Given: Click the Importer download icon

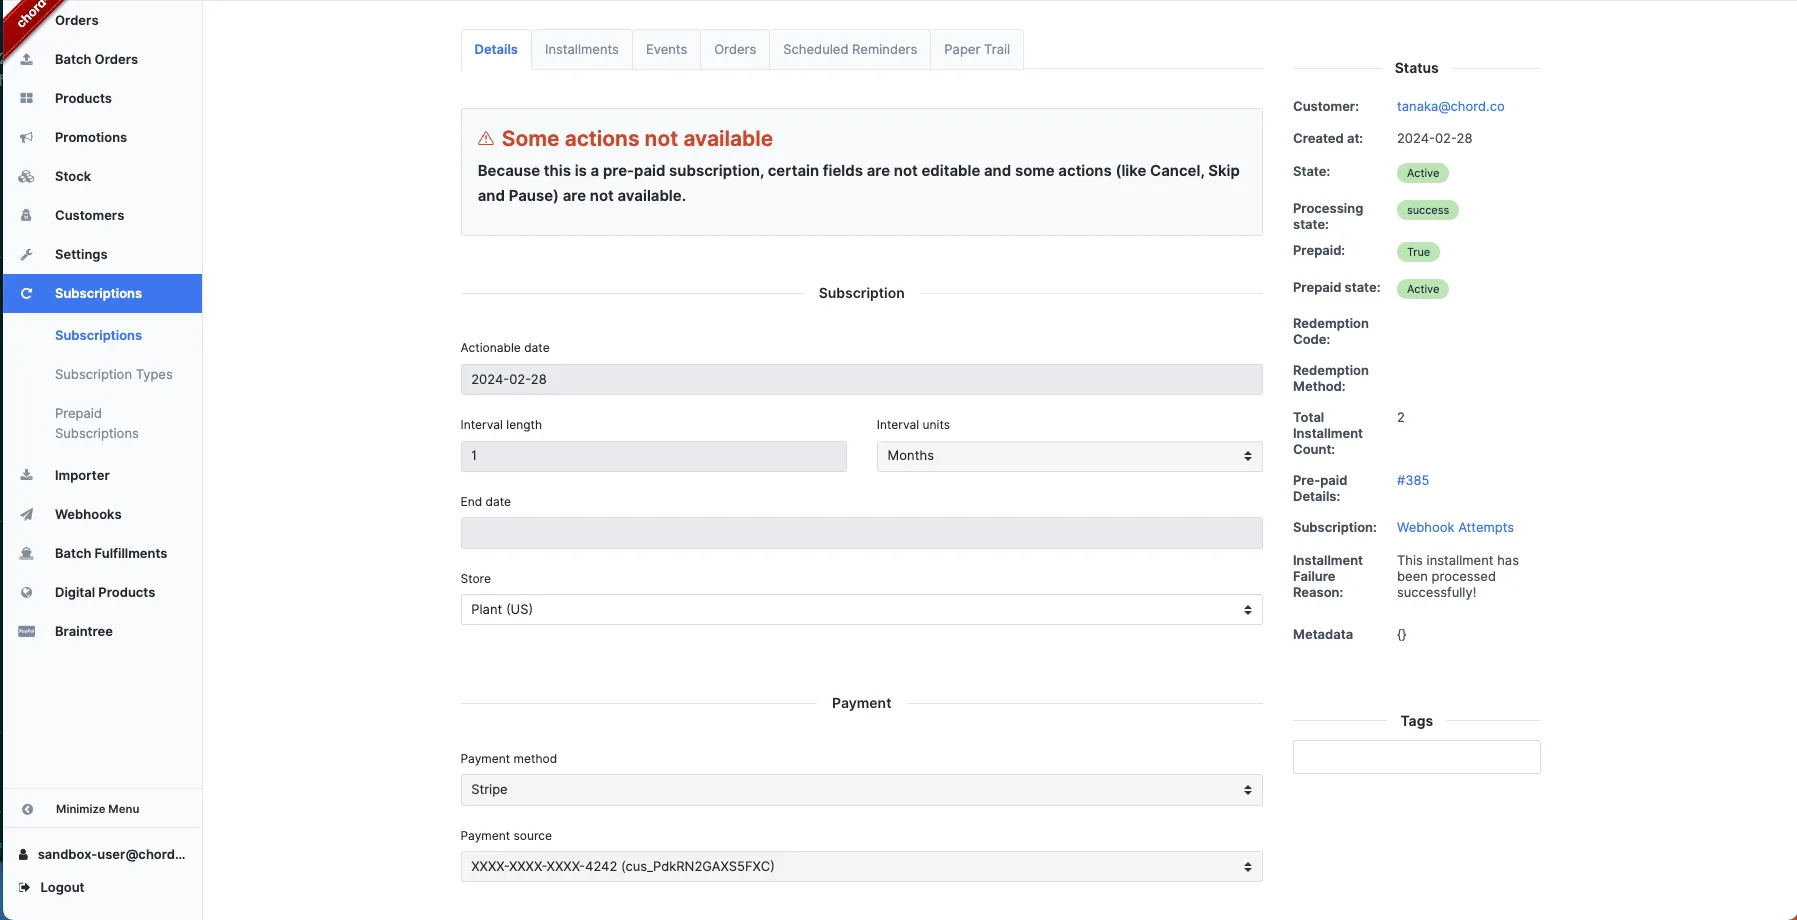Looking at the screenshot, I should (x=27, y=475).
